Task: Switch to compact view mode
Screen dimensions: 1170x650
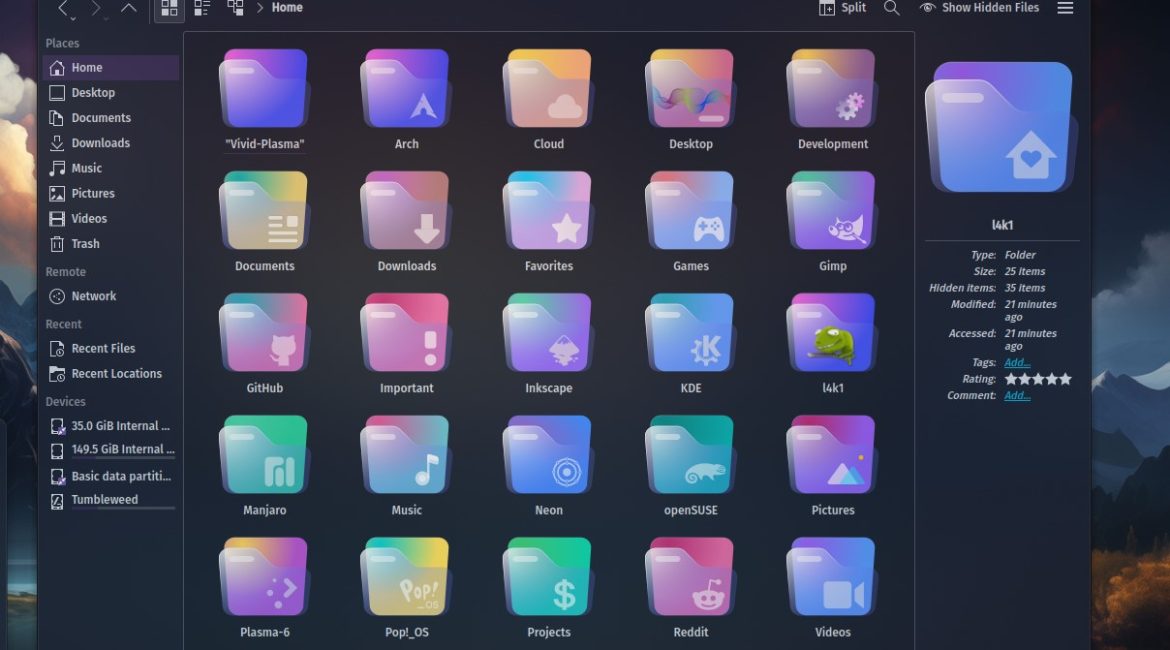Action: (202, 9)
